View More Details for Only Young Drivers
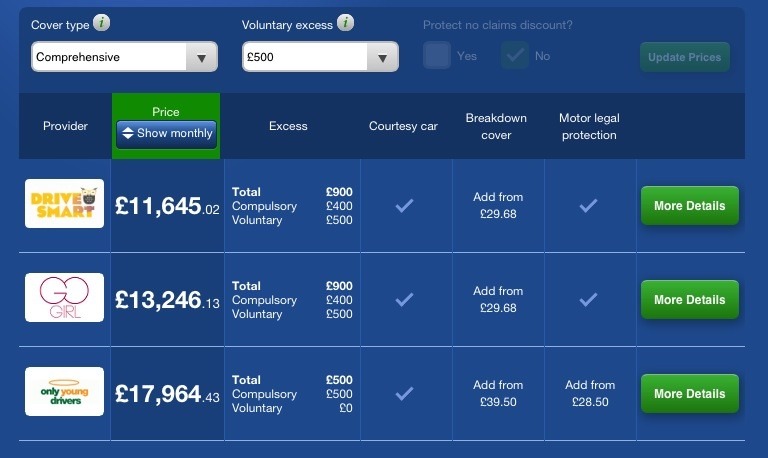768x458 pixels. pyautogui.click(x=689, y=394)
